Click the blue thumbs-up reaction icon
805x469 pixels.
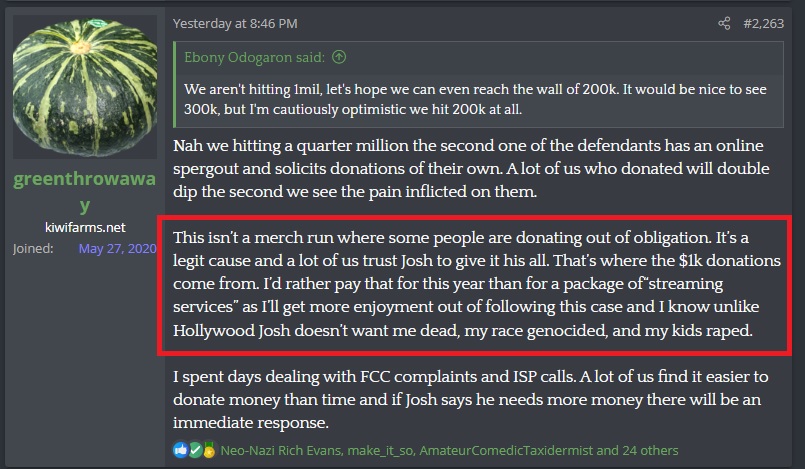(x=179, y=448)
